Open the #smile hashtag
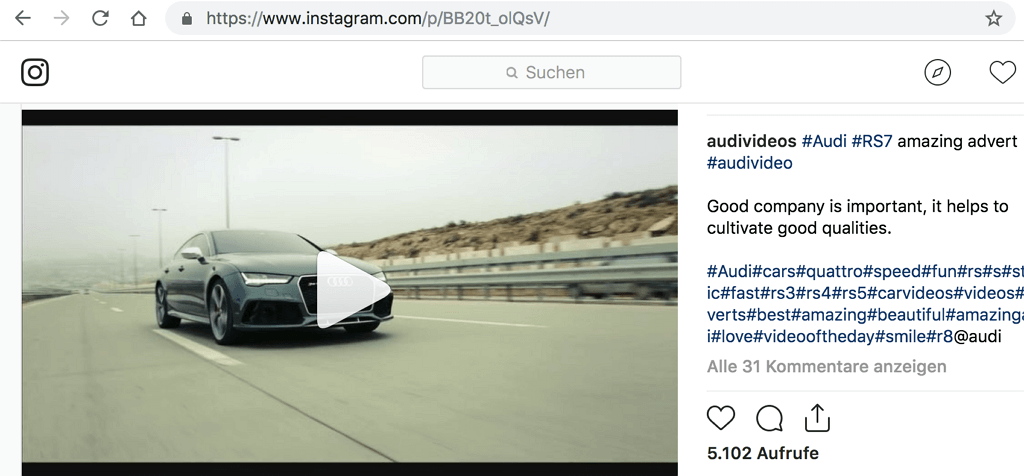Viewport: 1024px width, 476px height. 901,337
